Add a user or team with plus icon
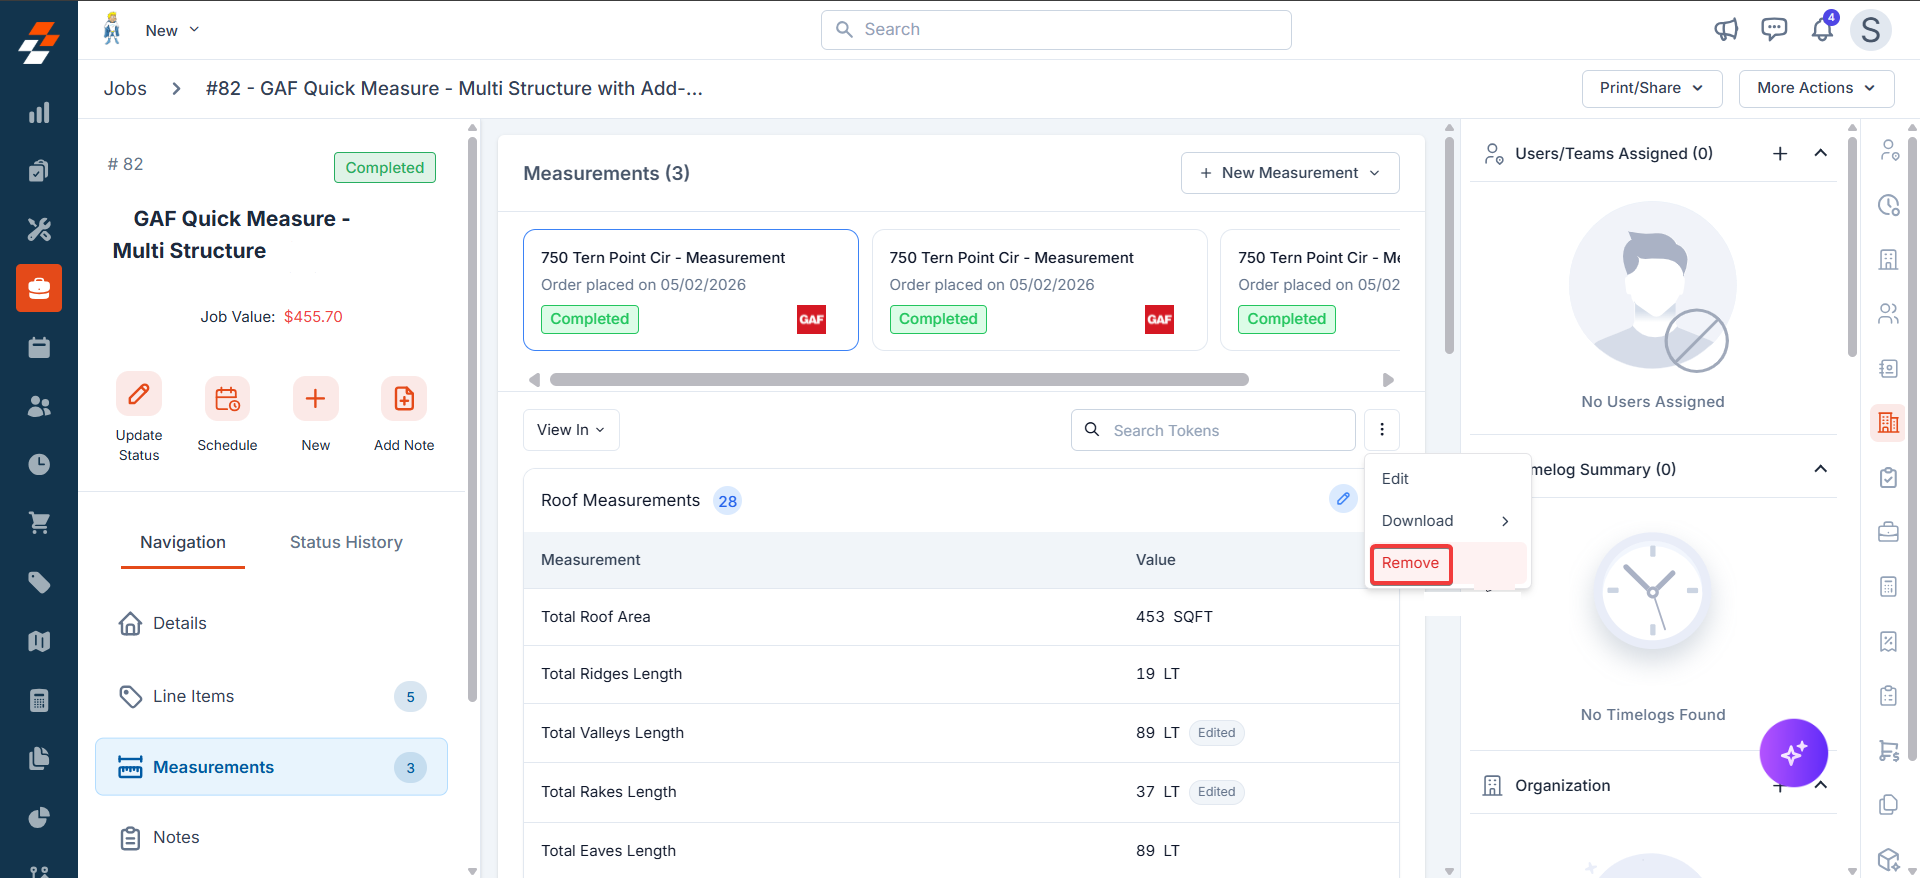 tap(1780, 153)
